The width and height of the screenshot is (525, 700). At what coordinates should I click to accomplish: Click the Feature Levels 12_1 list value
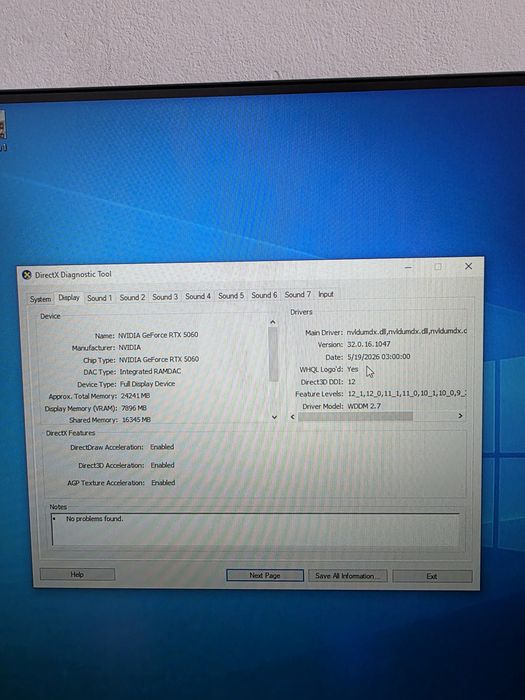(407, 394)
